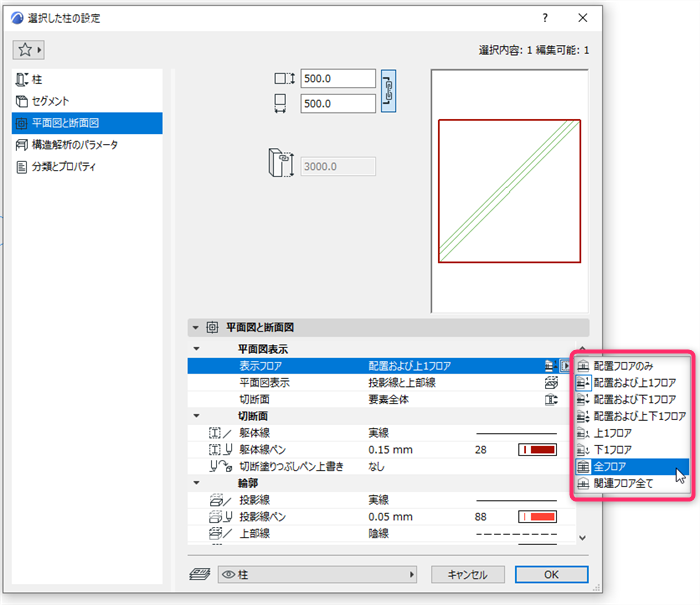Click the first 500.0 dimension field
Image resolution: width=700 pixels, height=605 pixels.
pos(338,79)
